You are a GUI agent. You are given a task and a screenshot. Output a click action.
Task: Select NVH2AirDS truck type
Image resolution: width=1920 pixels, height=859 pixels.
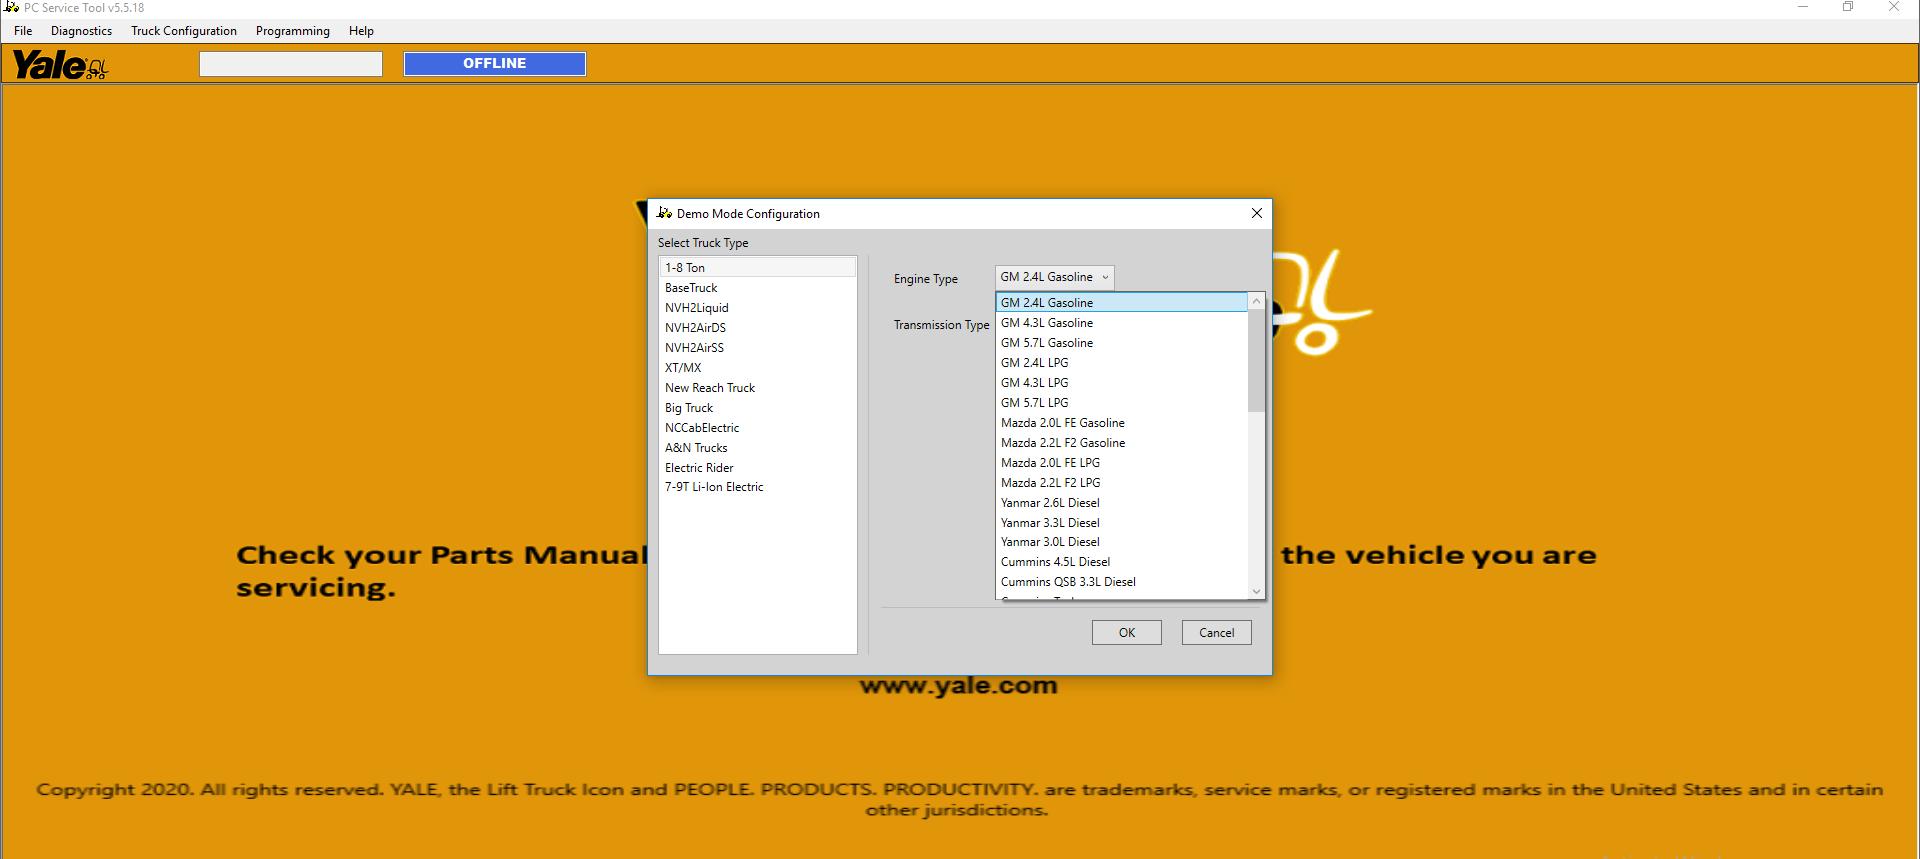click(757, 328)
